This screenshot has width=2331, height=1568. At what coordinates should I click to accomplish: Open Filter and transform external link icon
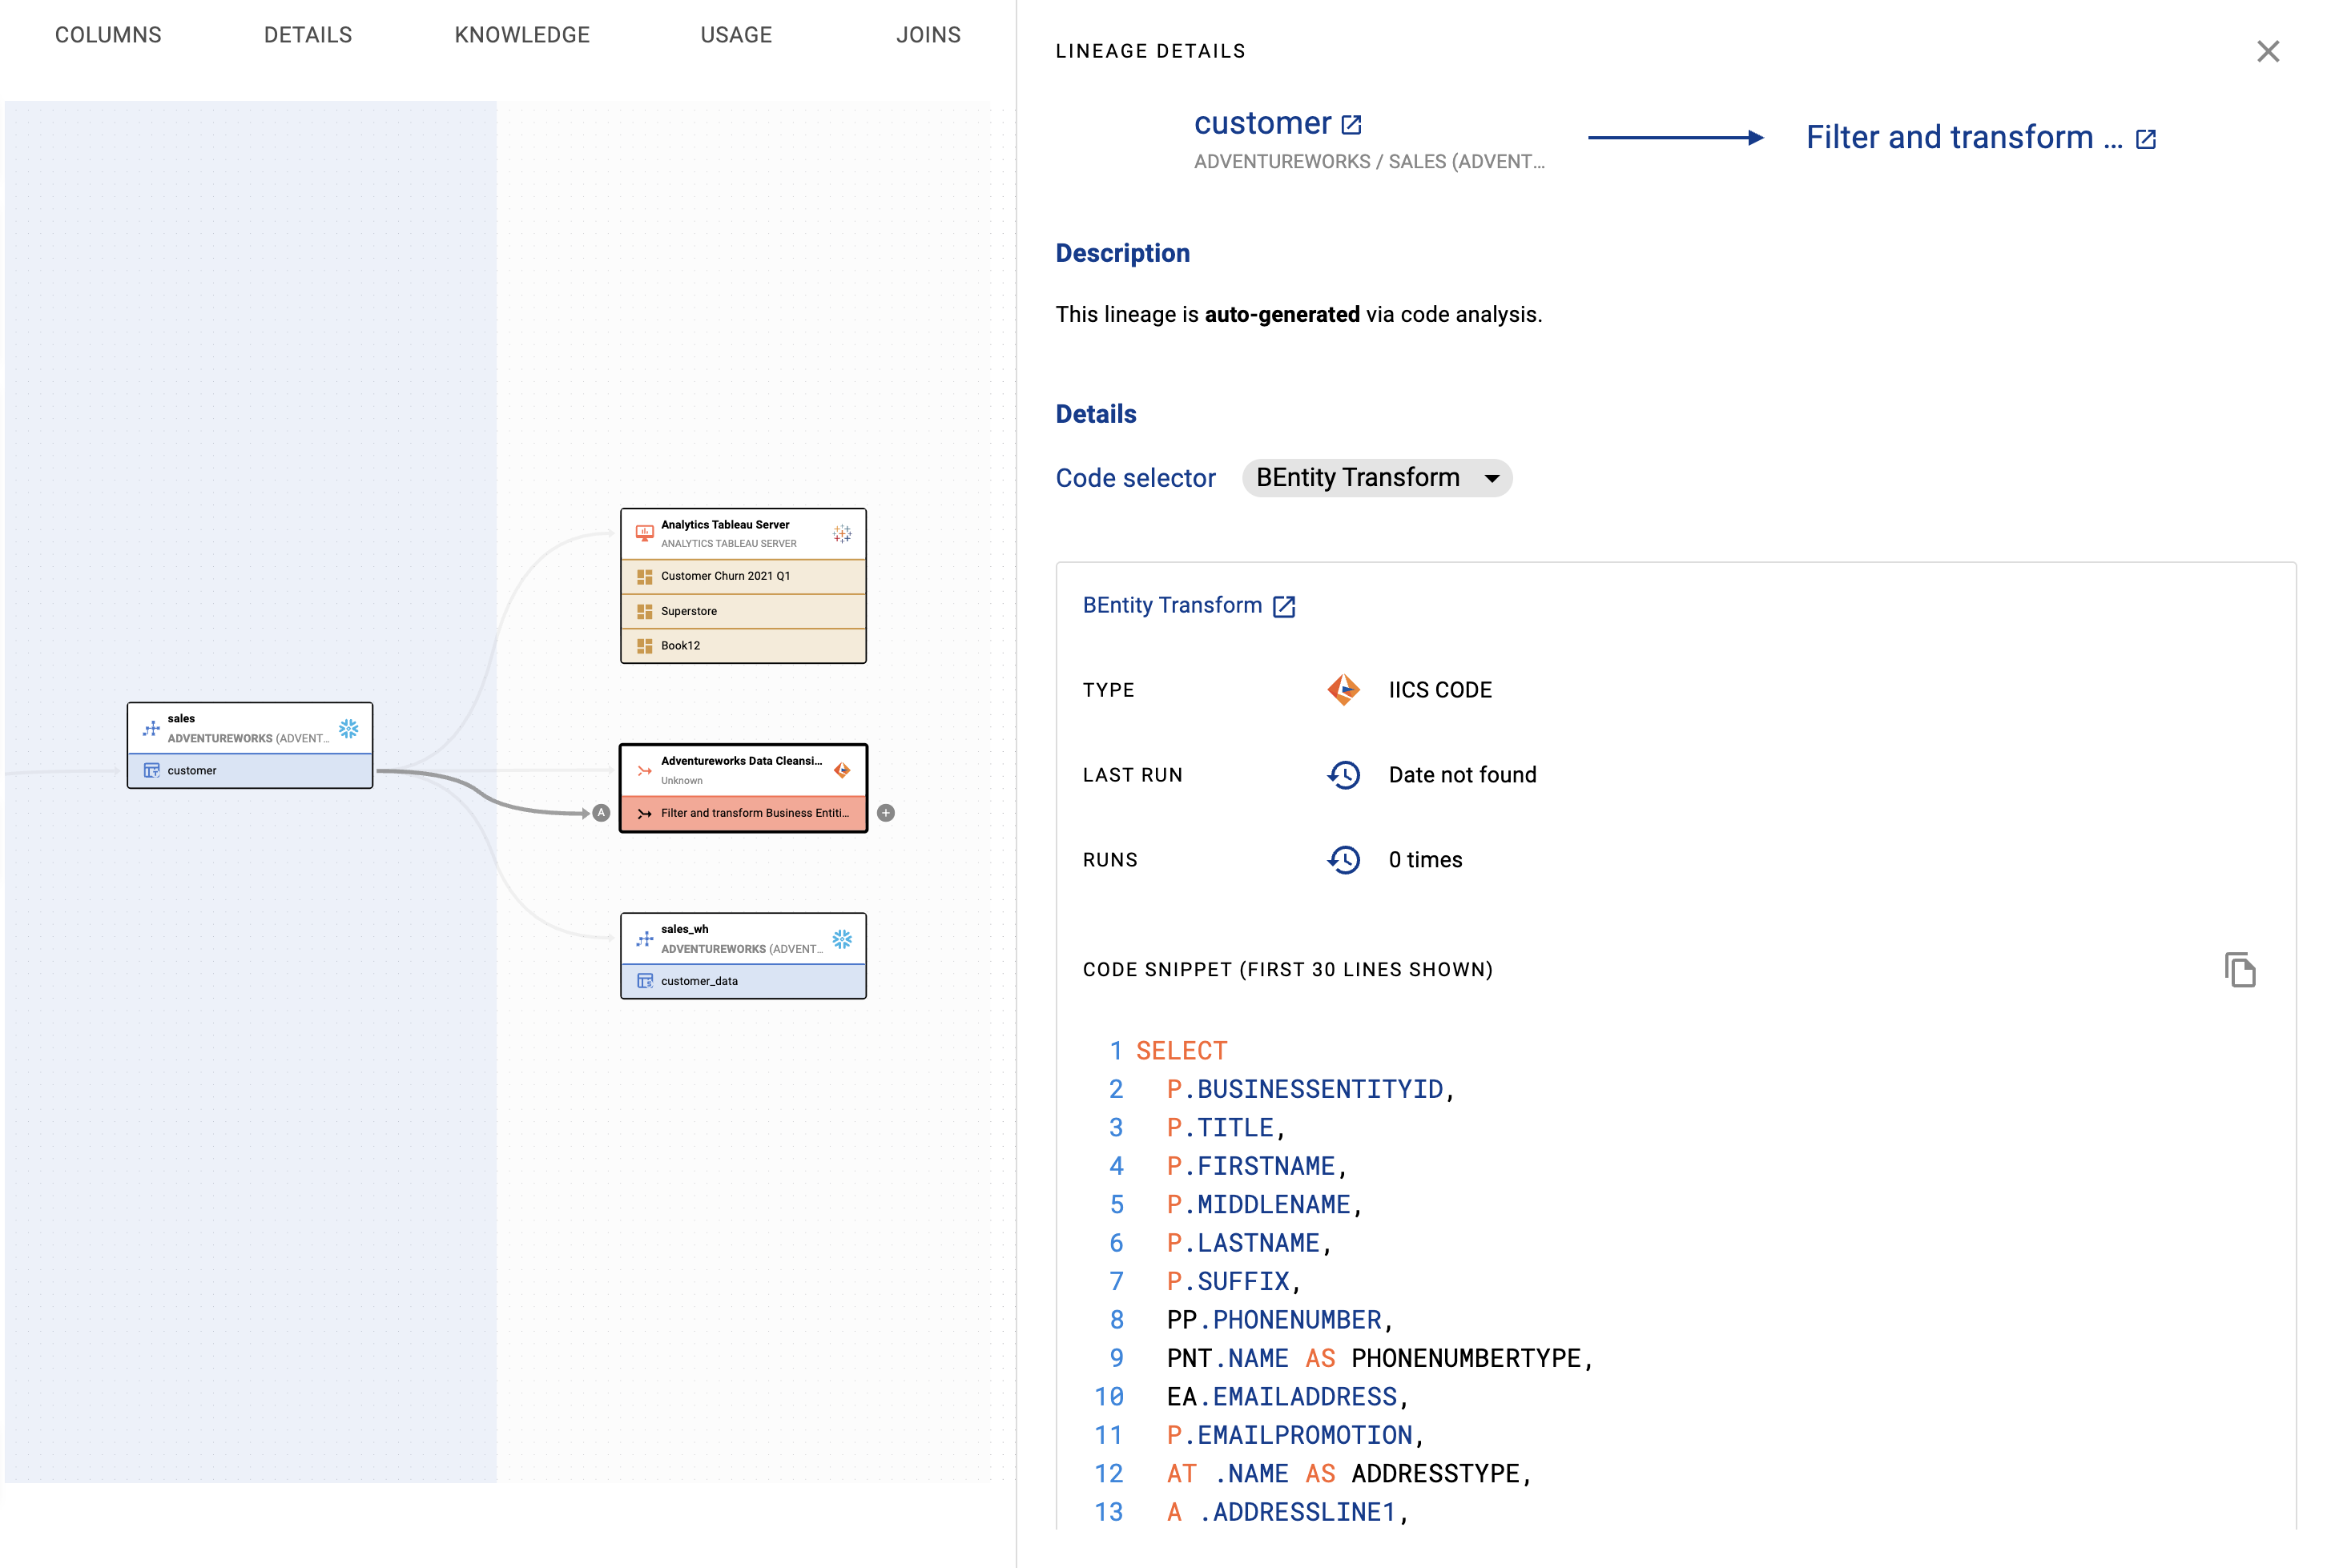point(2145,139)
